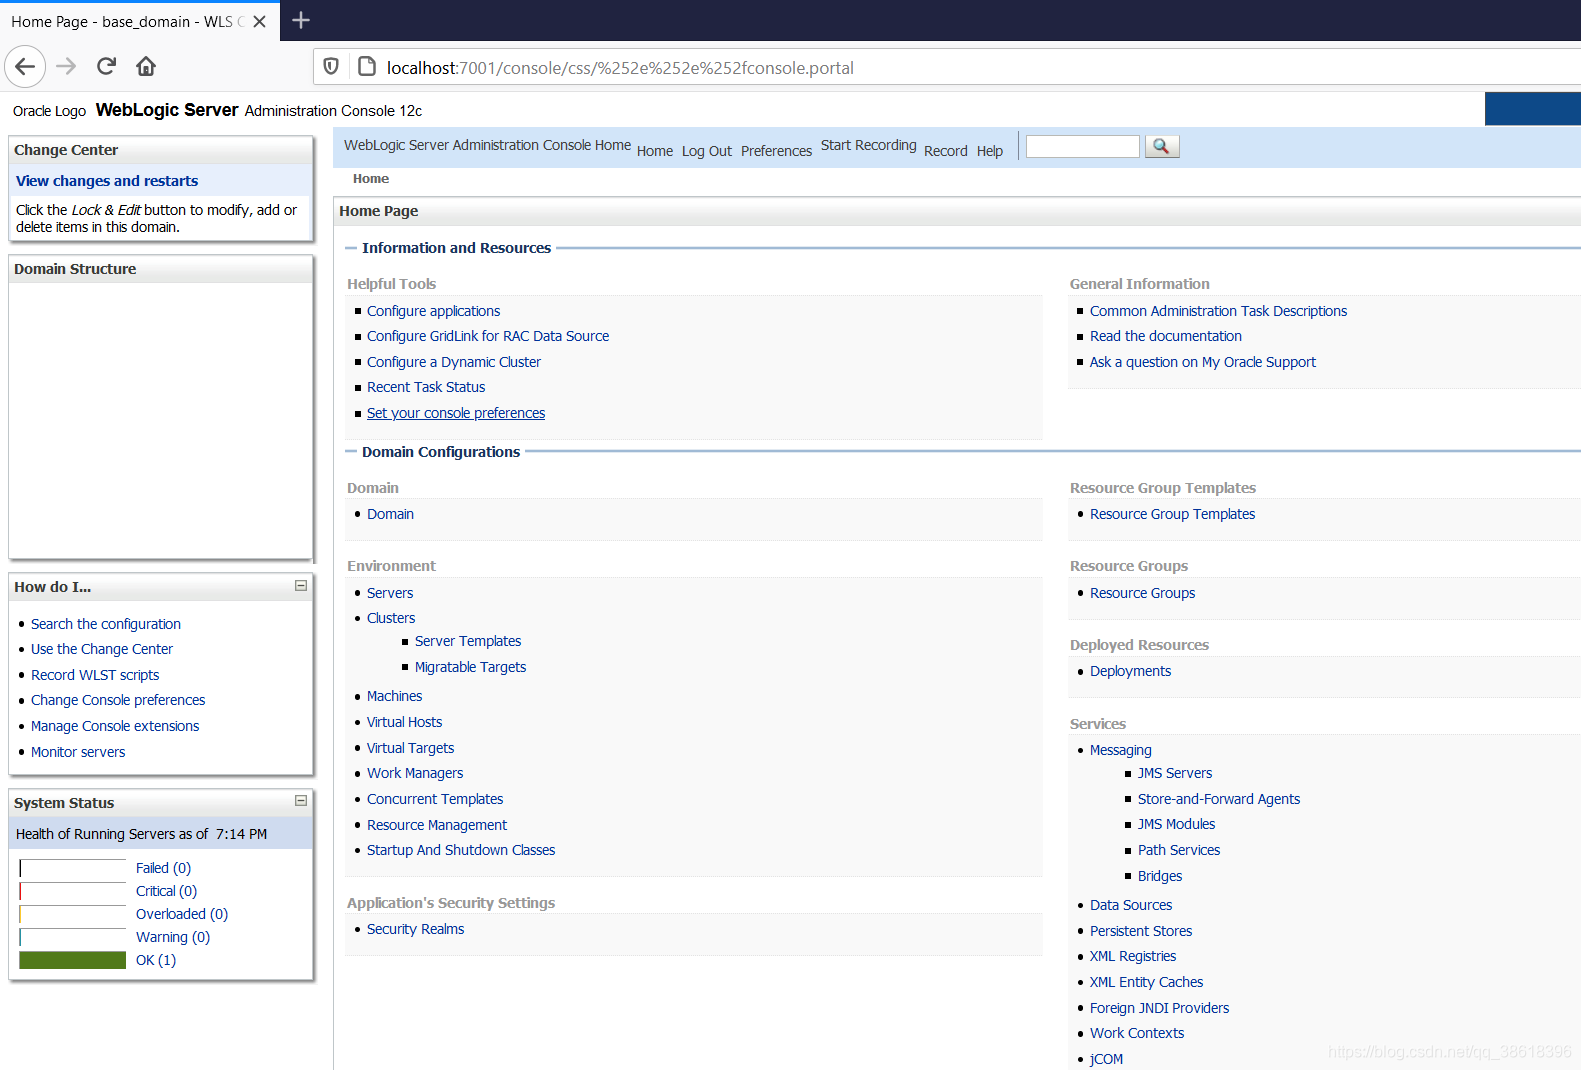This screenshot has height=1070, width=1581.
Task: Open the Home toolbar menu item
Action: point(655,151)
